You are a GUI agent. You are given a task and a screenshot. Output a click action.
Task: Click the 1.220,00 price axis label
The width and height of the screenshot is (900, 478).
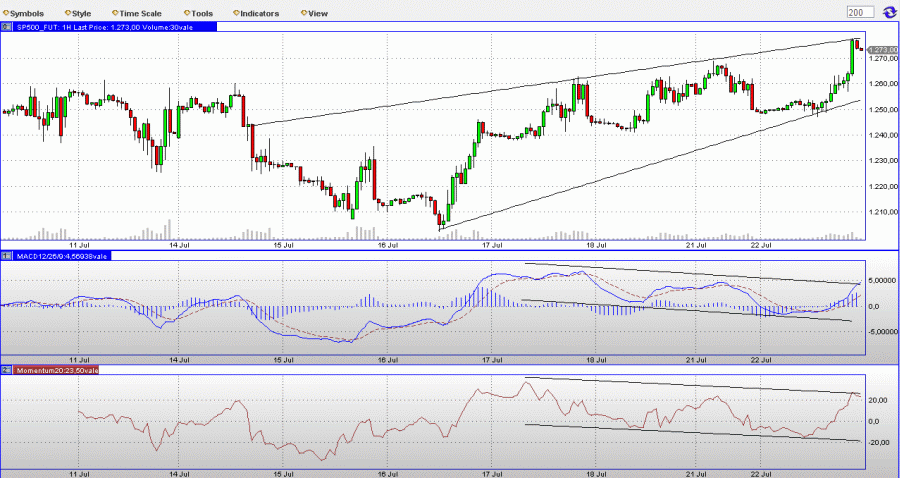pyautogui.click(x=883, y=186)
